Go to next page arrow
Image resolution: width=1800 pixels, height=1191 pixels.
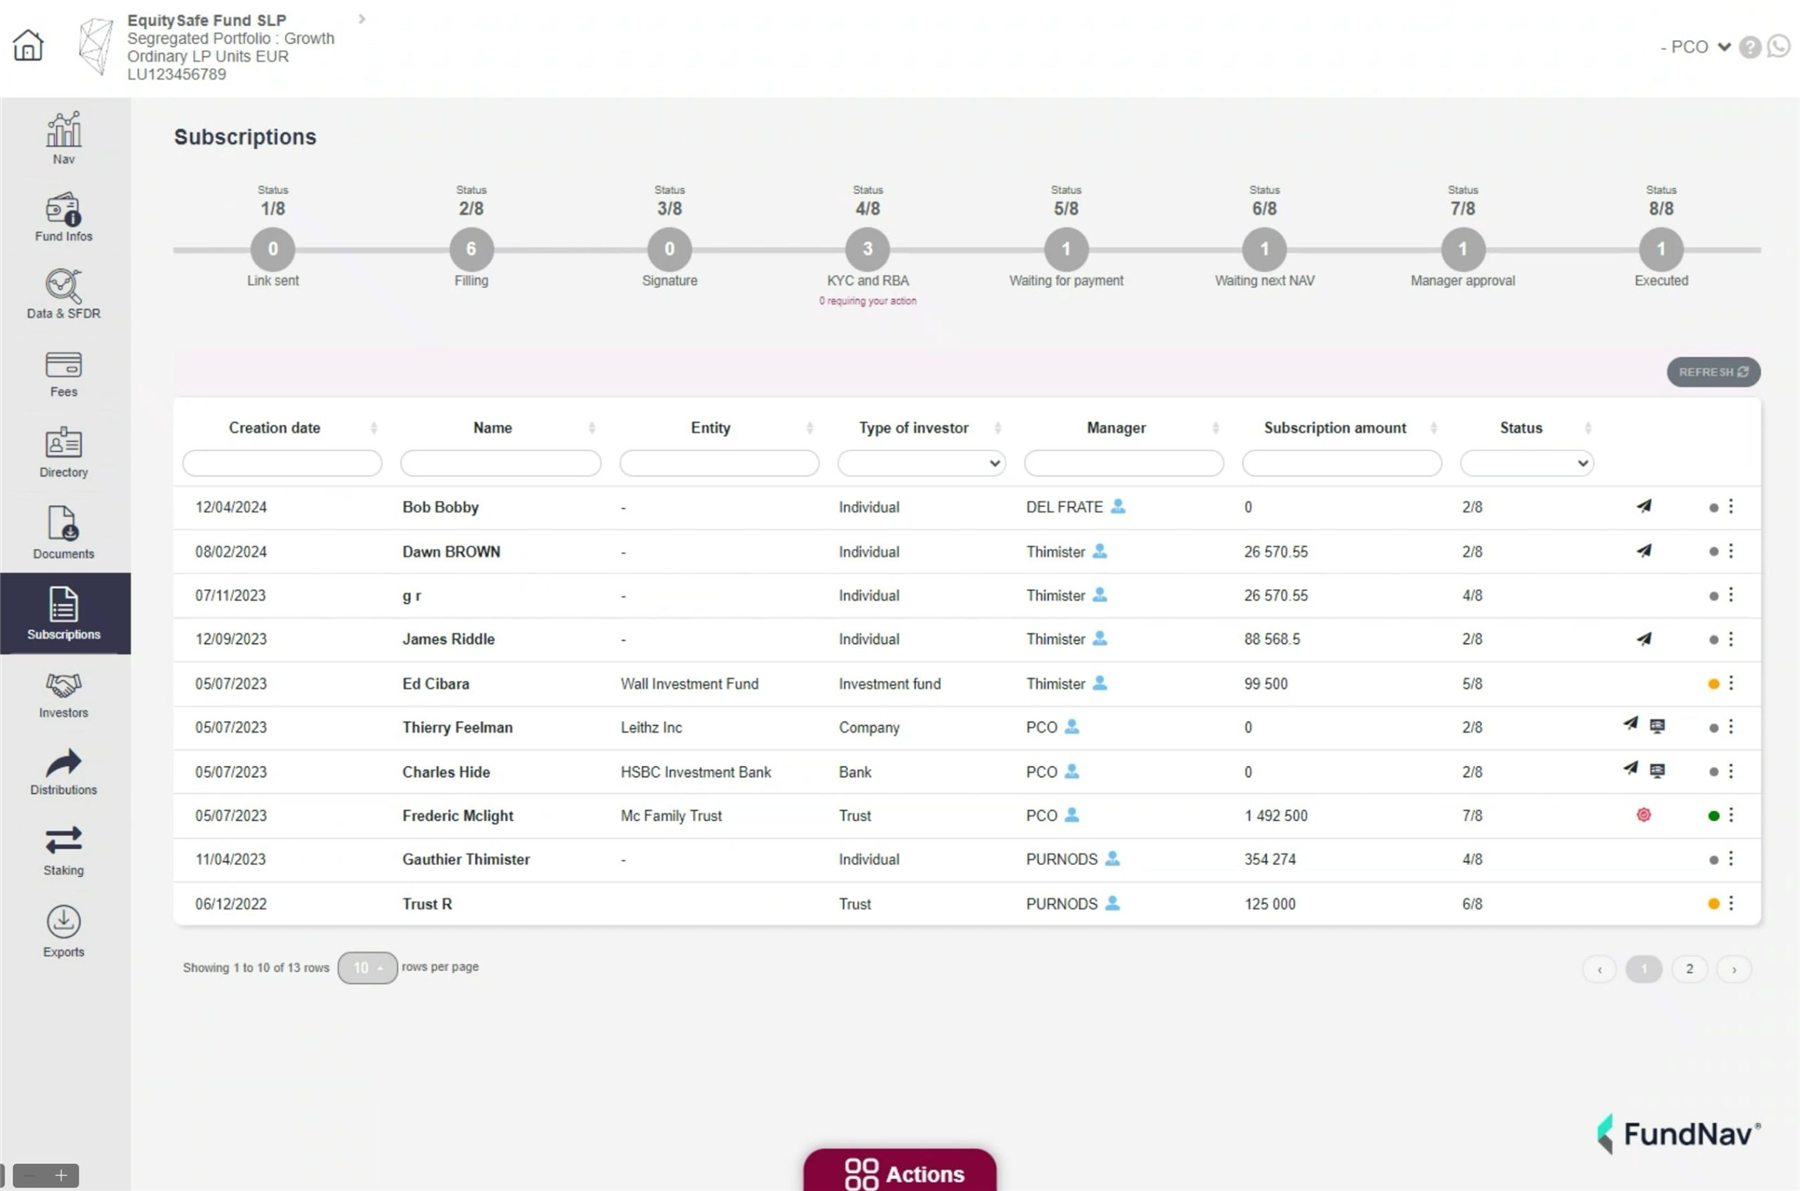click(1734, 969)
